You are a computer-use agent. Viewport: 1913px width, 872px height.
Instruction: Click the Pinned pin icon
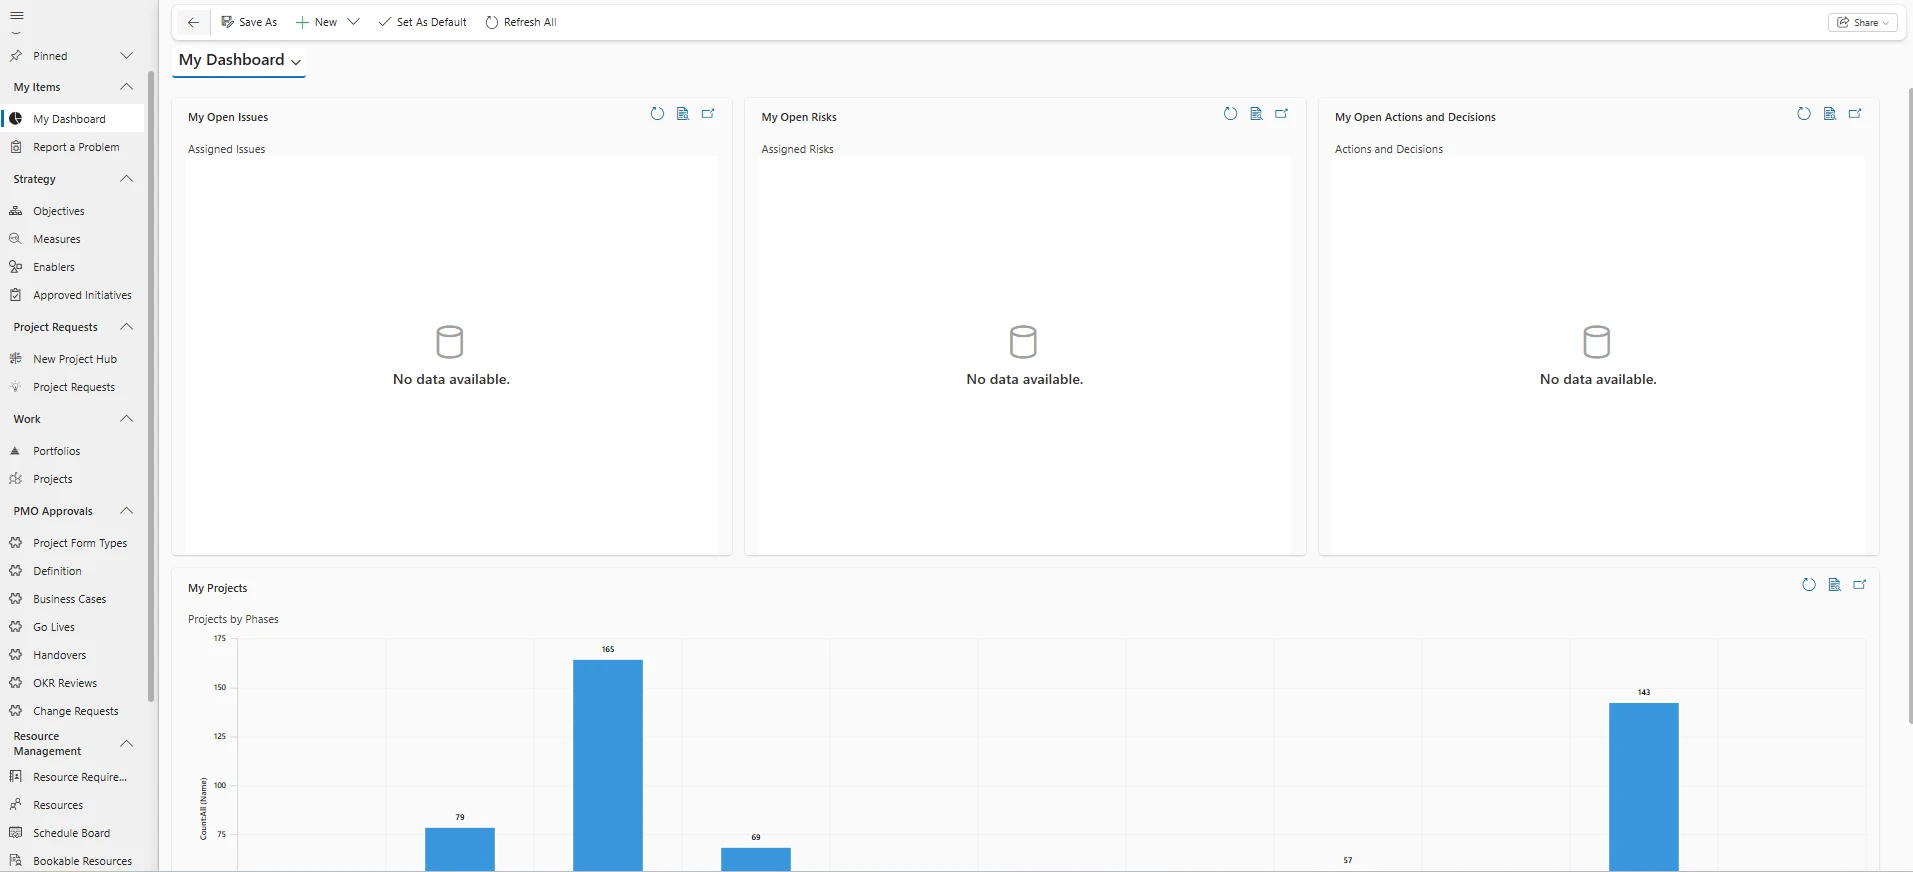(x=16, y=56)
